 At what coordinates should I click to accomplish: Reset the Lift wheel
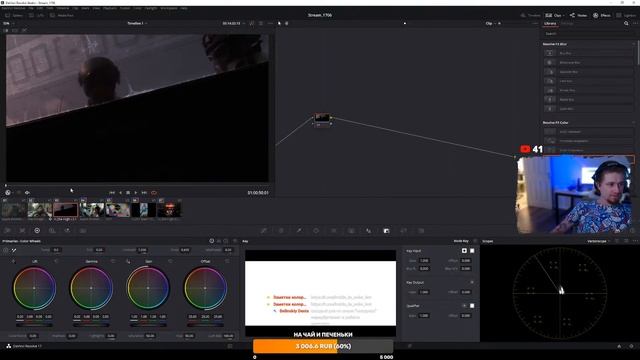(56, 261)
